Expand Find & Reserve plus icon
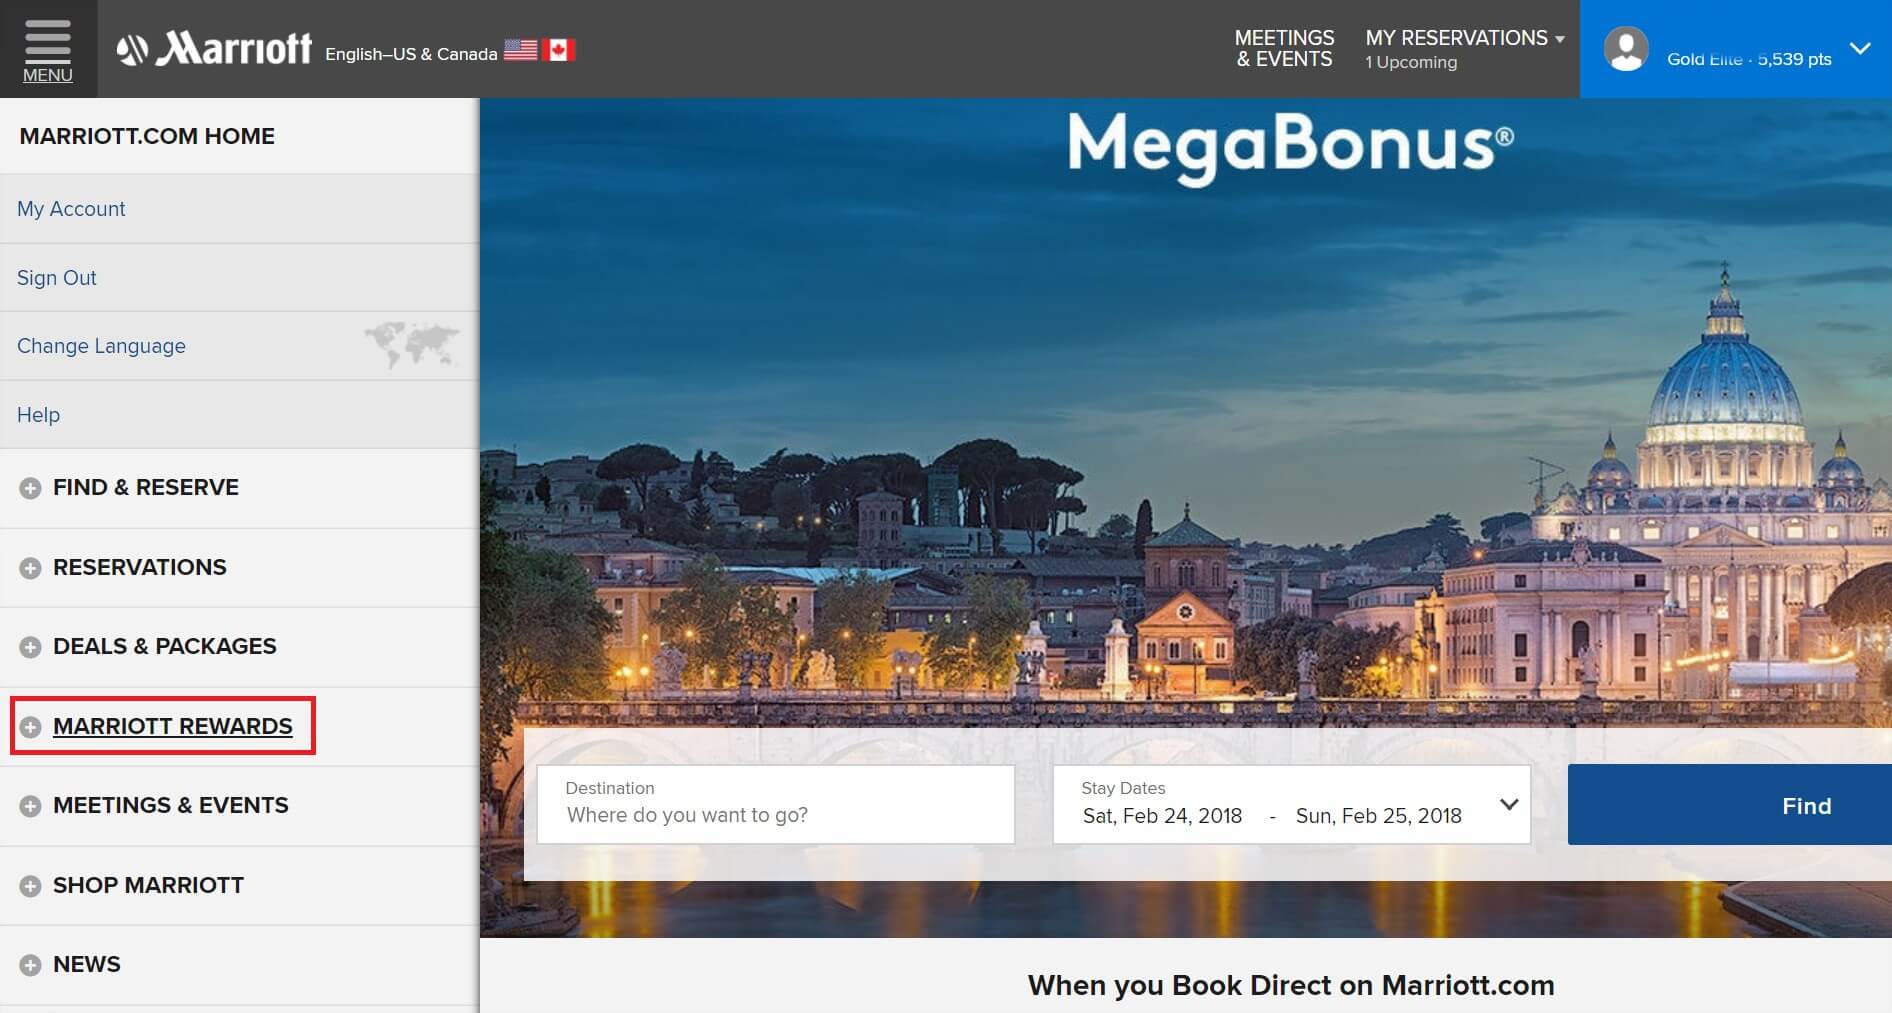This screenshot has height=1013, width=1892. tap(31, 488)
